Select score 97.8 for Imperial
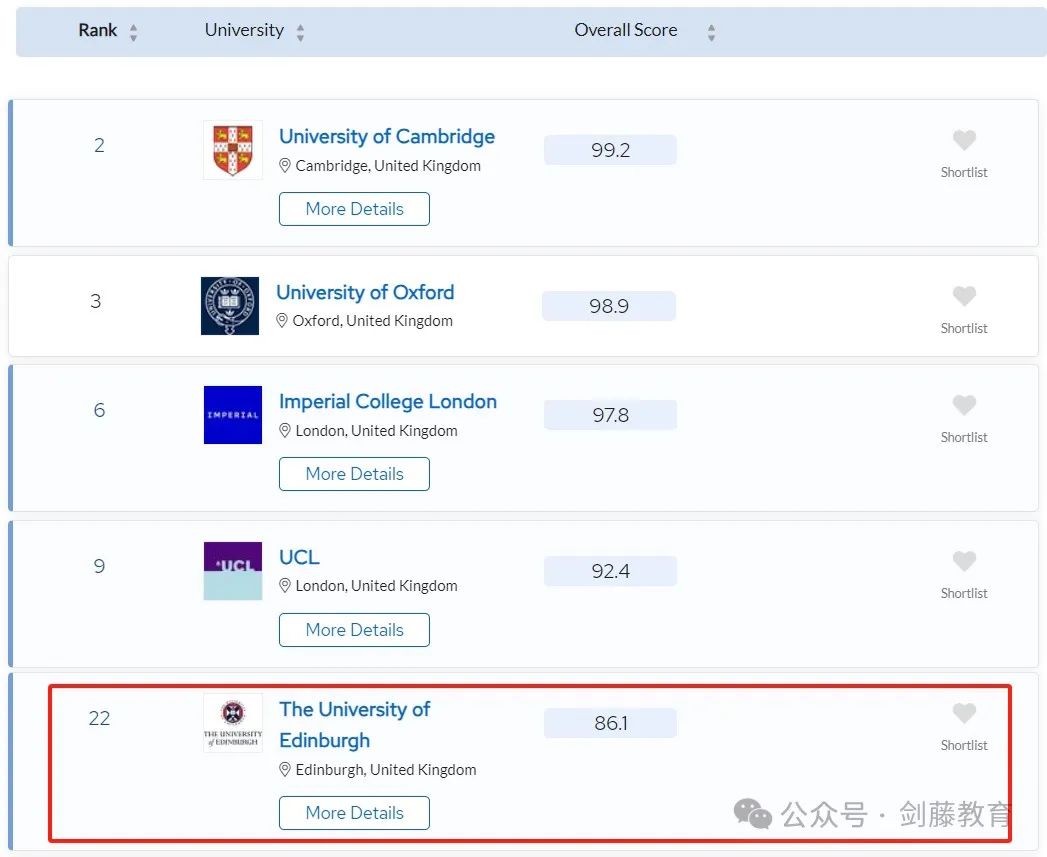 click(610, 415)
